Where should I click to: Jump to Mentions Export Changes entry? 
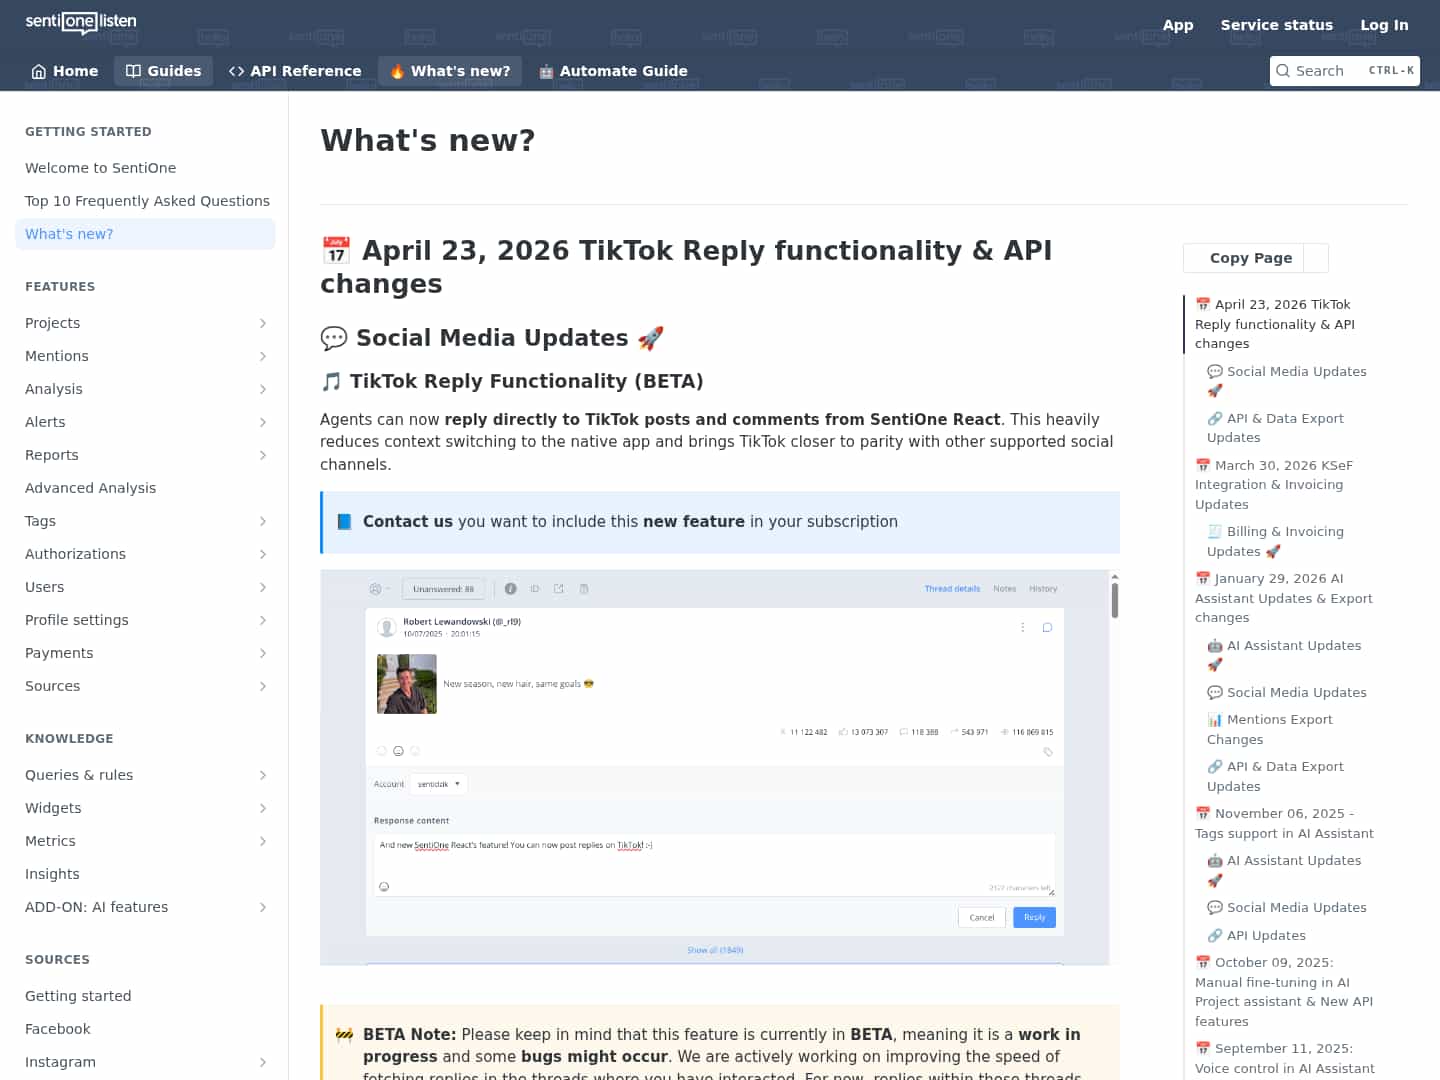[x=1270, y=730]
